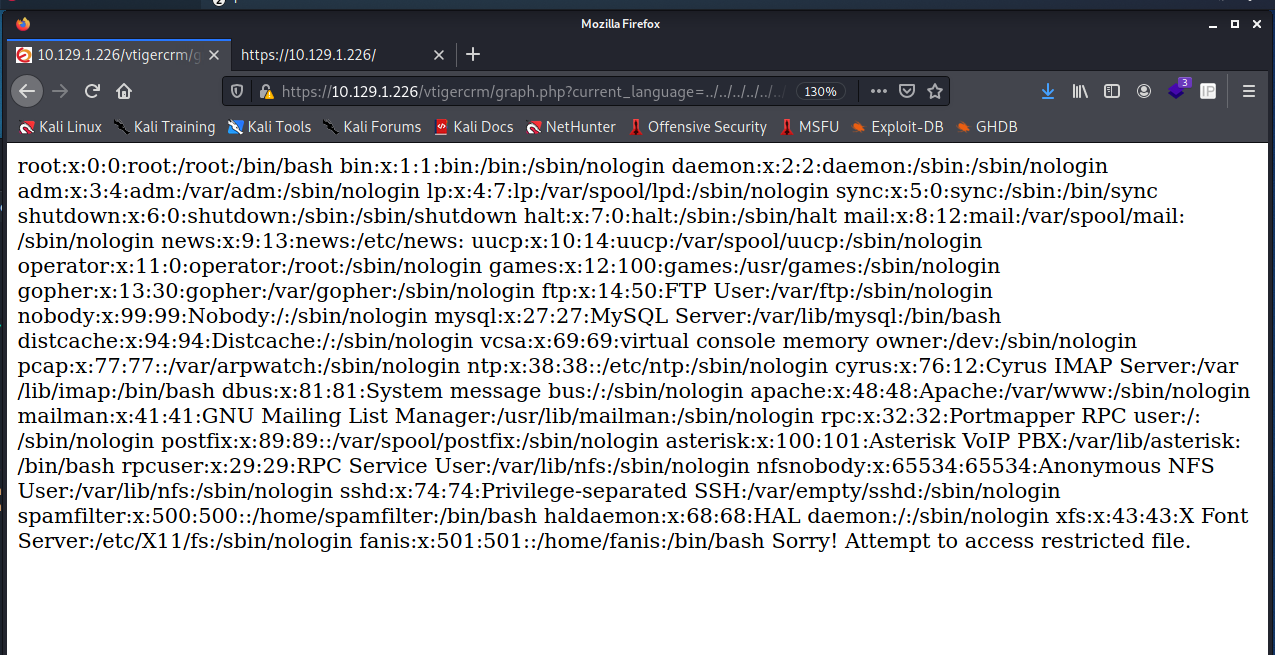Viewport: 1275px width, 655px height.
Task: Bookmark this page with the star icon
Action: coord(935,91)
